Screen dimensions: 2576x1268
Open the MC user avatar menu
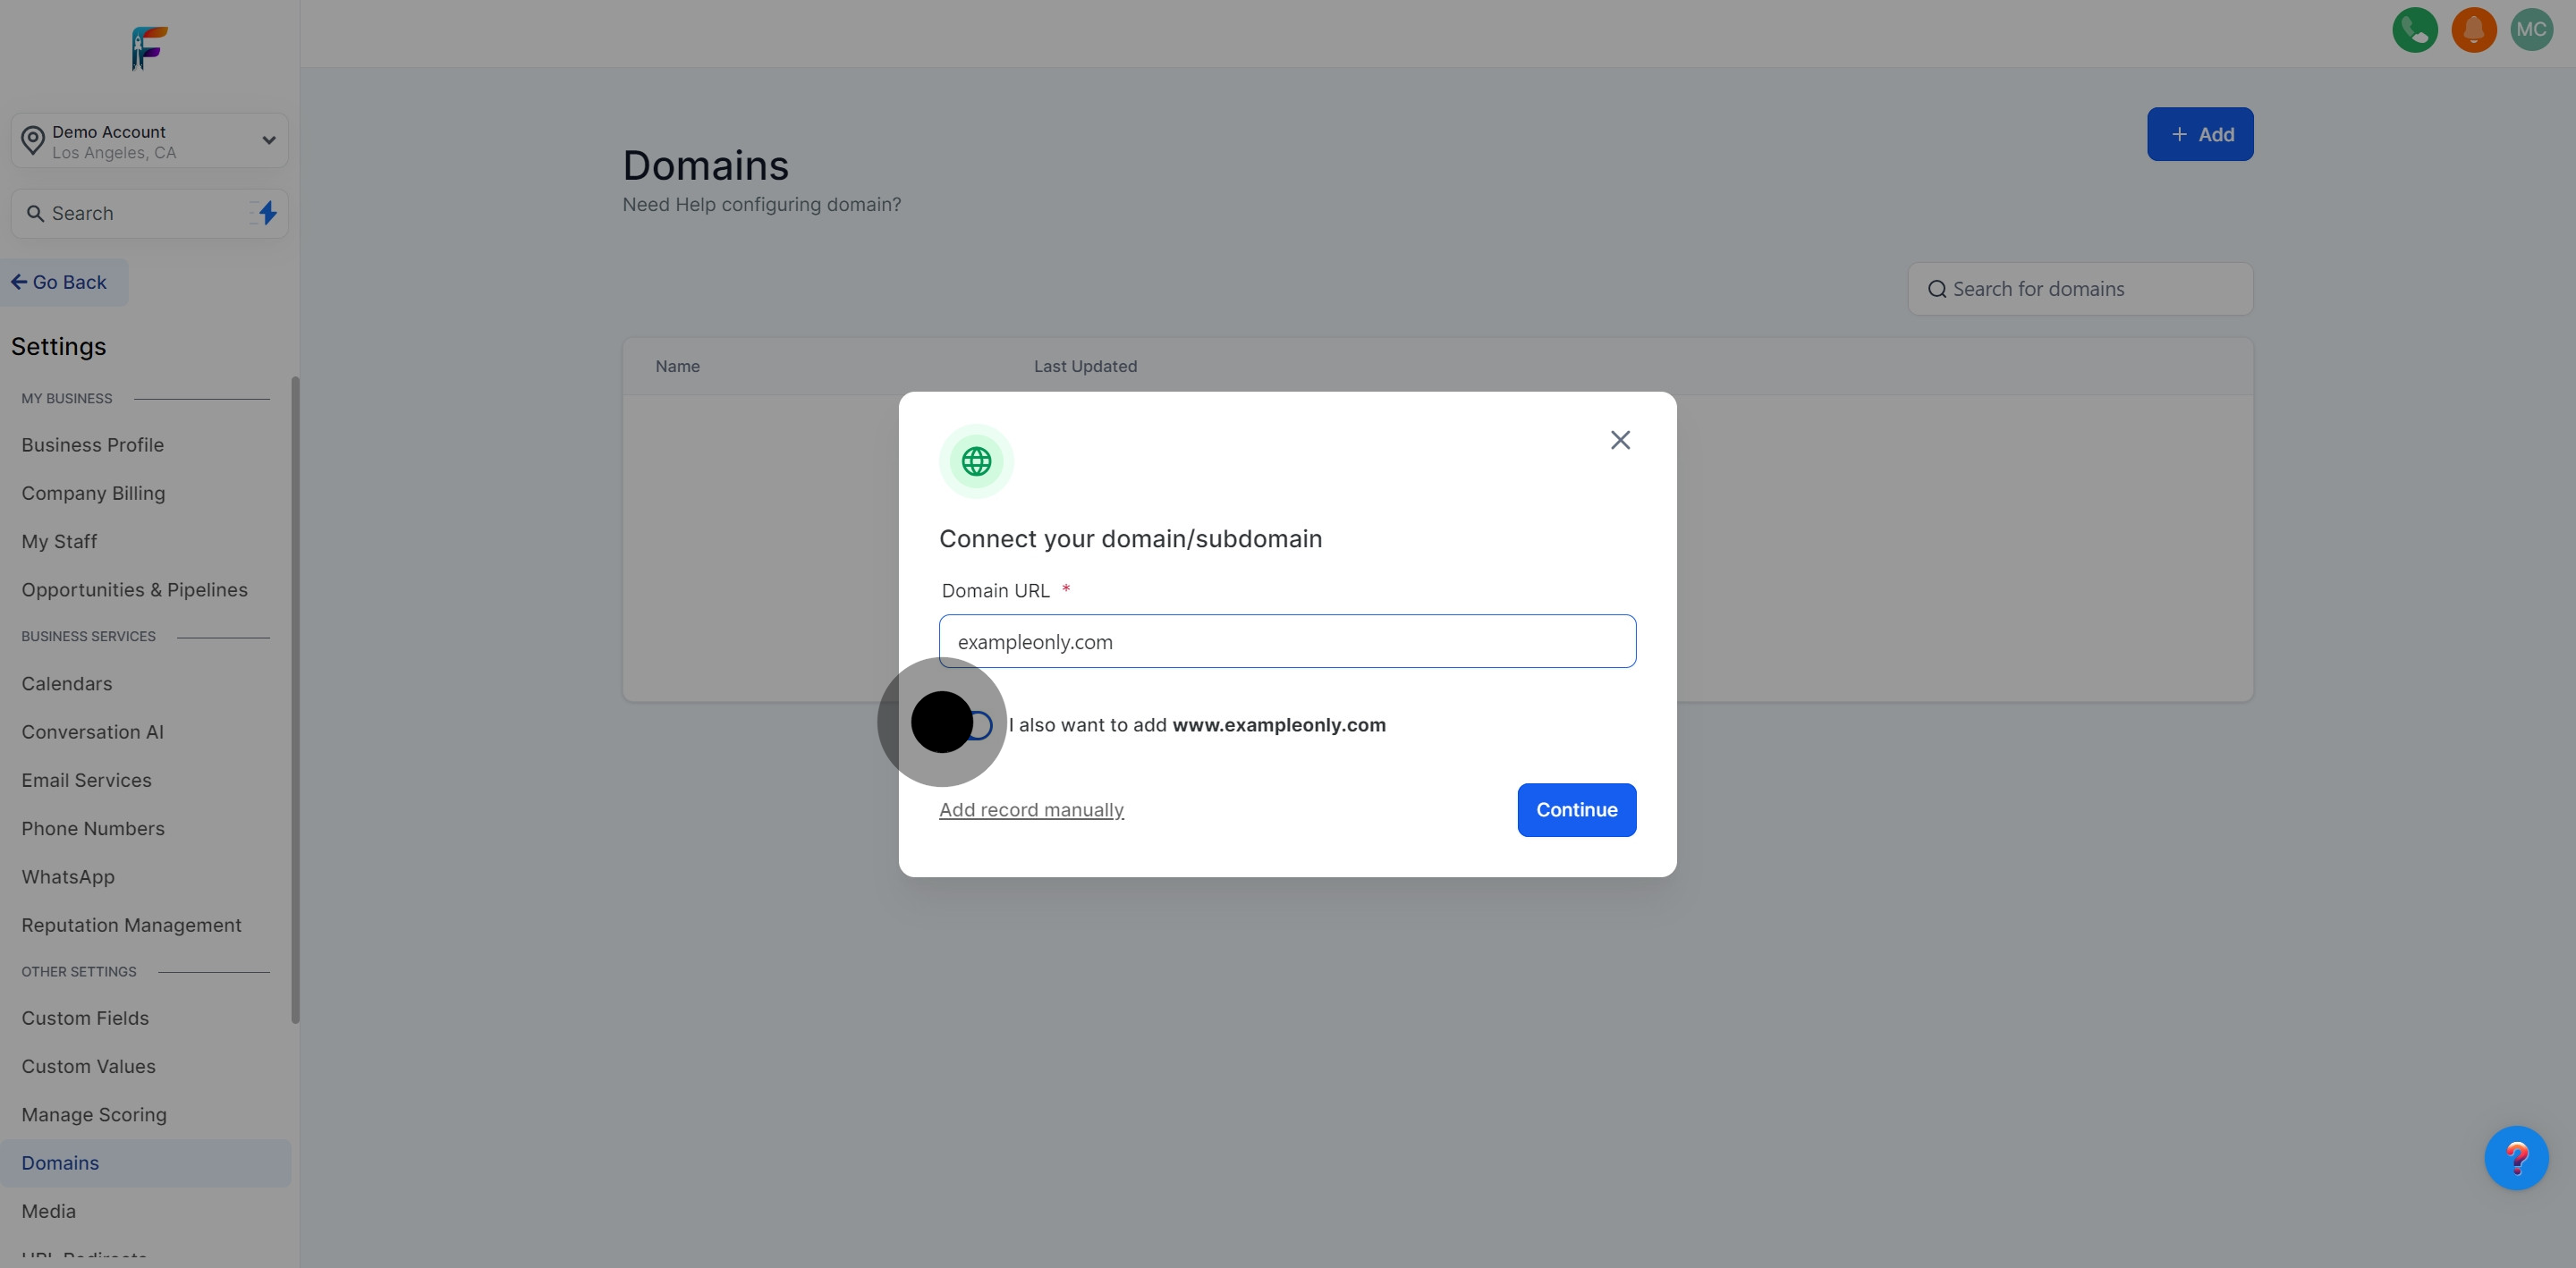2531,30
